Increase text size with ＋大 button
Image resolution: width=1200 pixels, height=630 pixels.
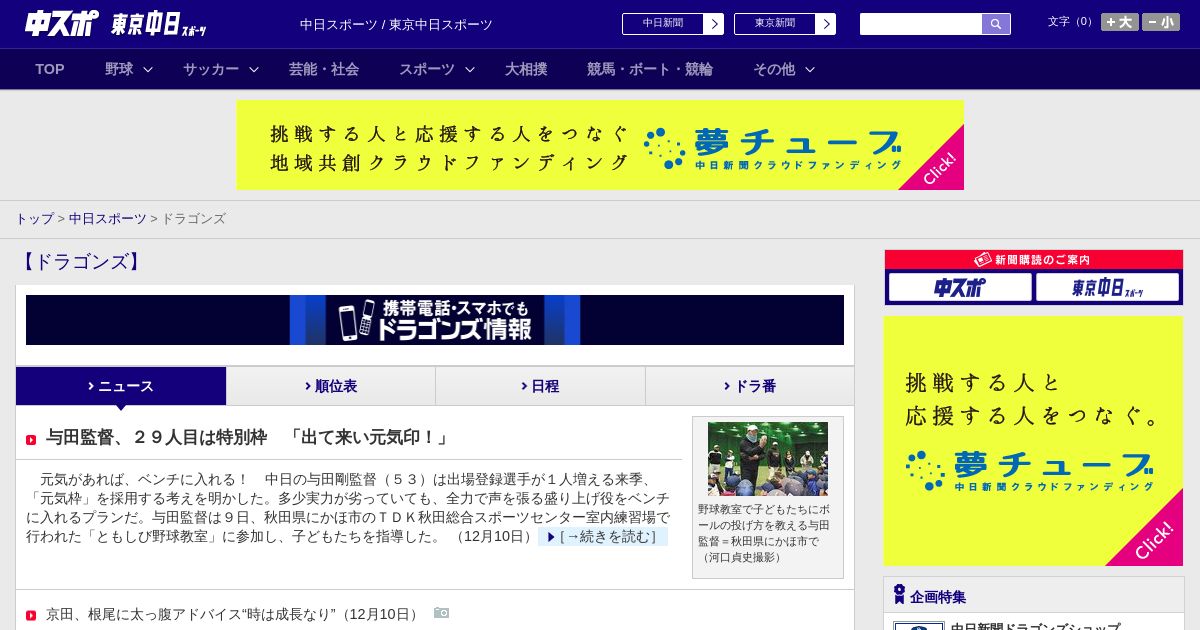pyautogui.click(x=1120, y=22)
